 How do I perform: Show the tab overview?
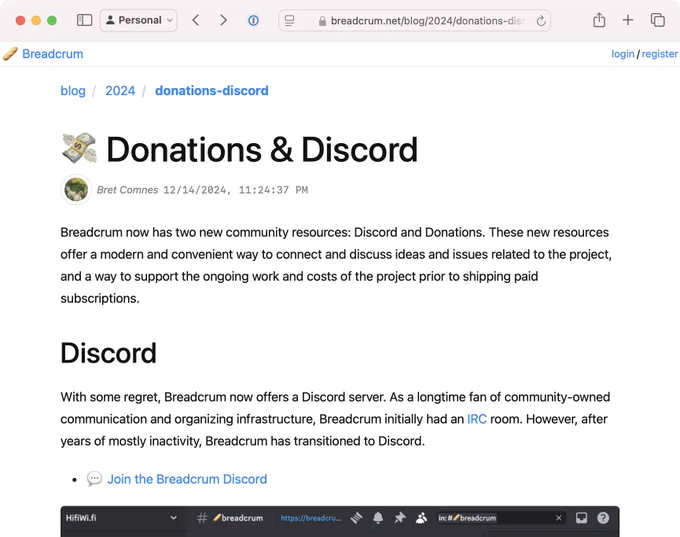tap(657, 20)
